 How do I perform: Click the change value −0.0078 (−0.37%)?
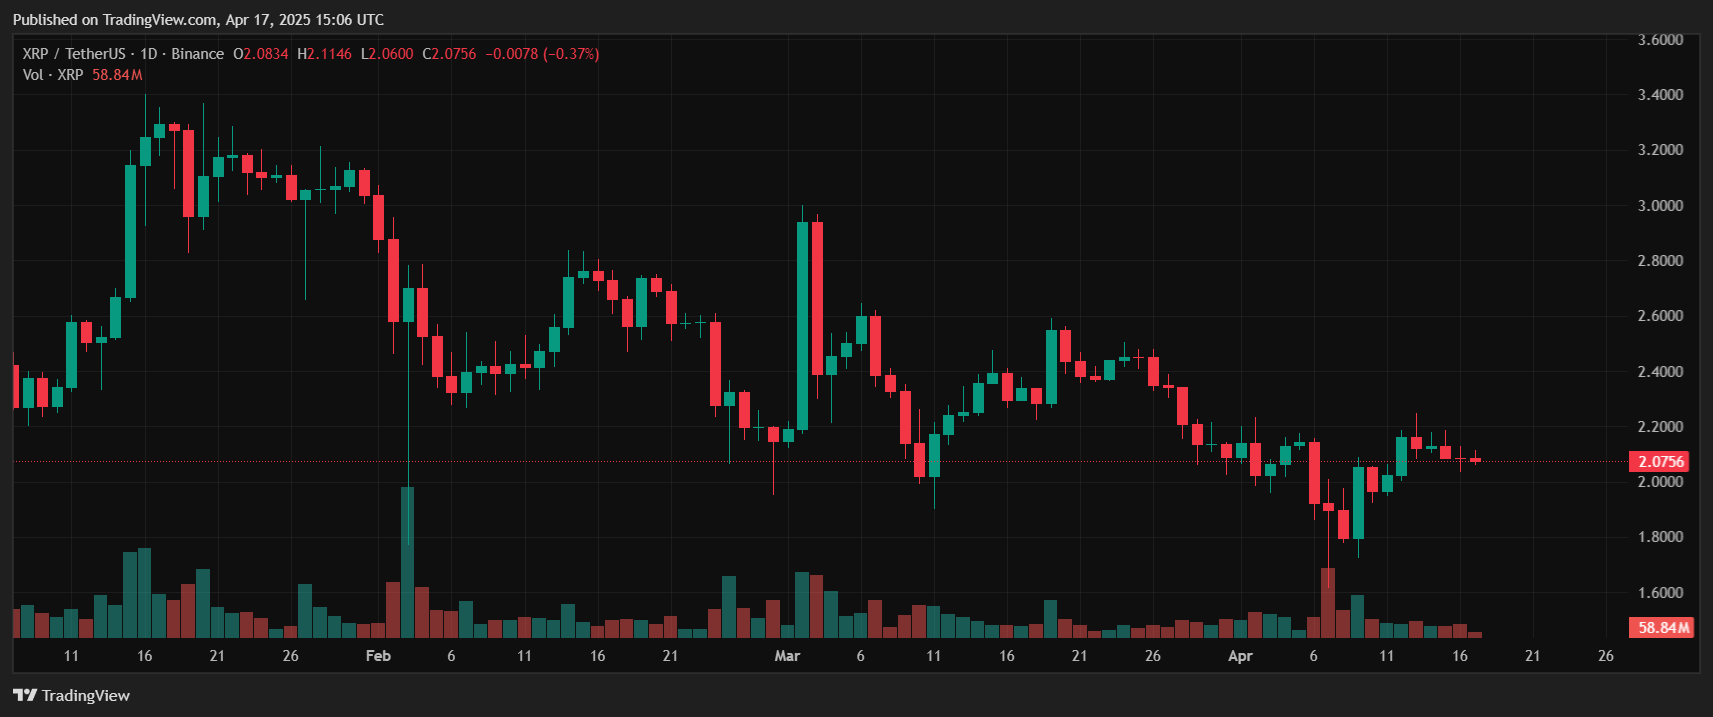[542, 54]
